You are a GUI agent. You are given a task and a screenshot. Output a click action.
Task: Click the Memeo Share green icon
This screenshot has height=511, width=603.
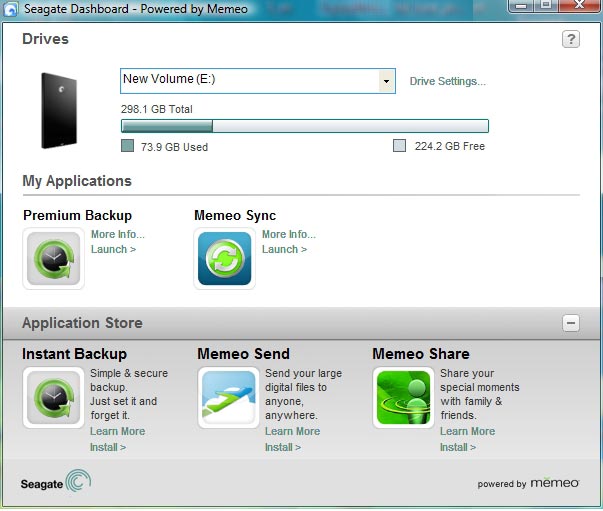(x=403, y=398)
